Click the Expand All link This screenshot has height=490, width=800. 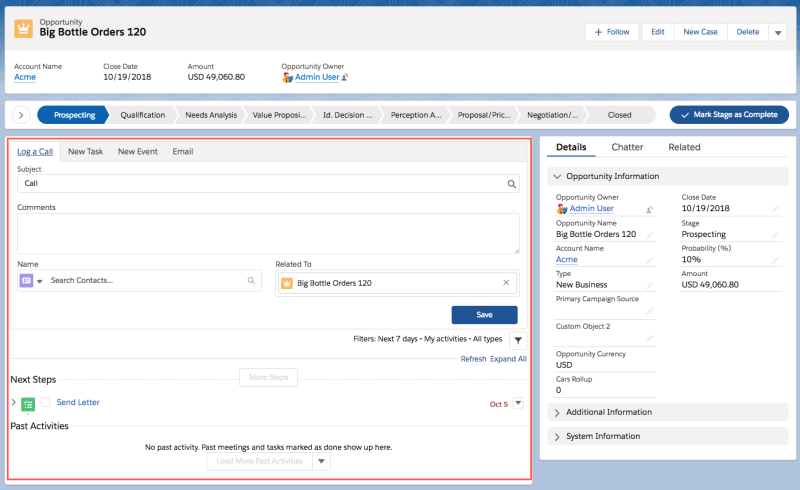tap(508, 359)
